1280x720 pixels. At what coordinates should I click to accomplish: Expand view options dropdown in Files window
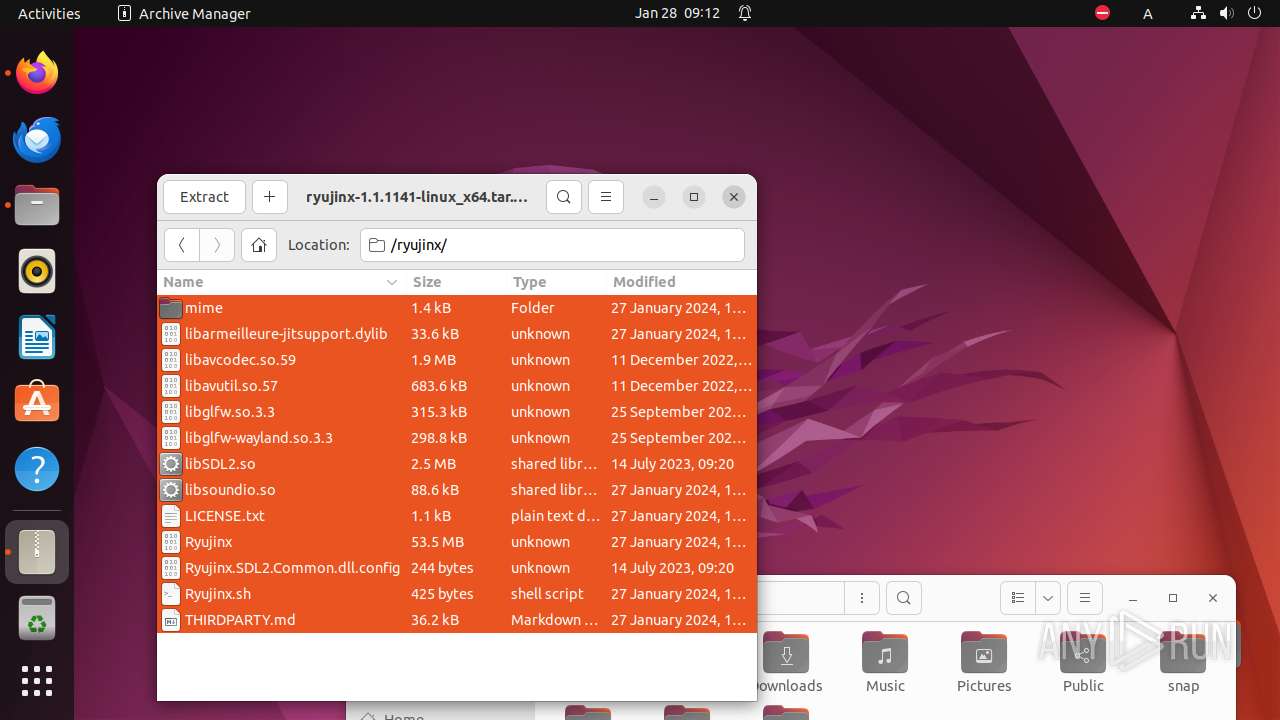[x=1048, y=598]
